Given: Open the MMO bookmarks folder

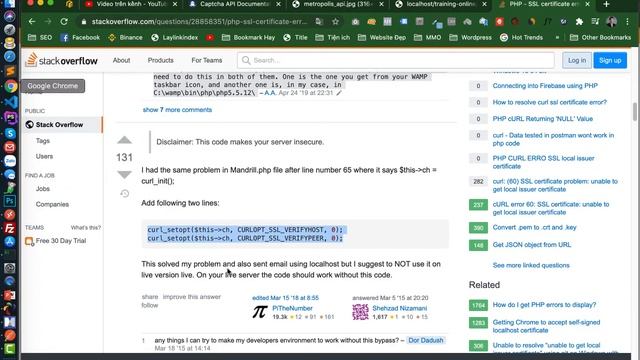Looking at the screenshot, I should [428, 38].
